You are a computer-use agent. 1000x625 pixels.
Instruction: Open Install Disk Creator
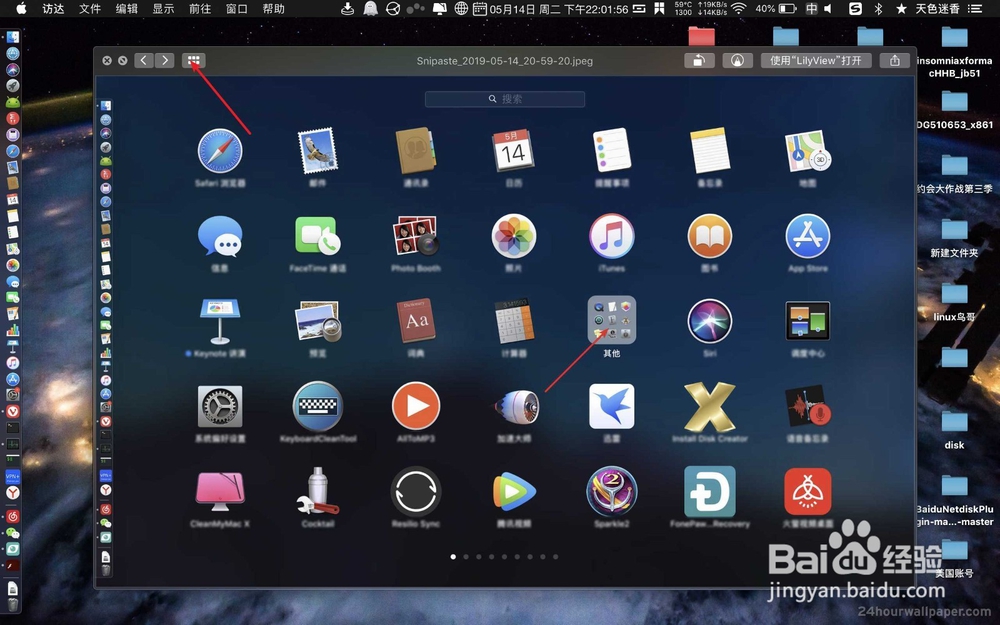click(x=709, y=408)
